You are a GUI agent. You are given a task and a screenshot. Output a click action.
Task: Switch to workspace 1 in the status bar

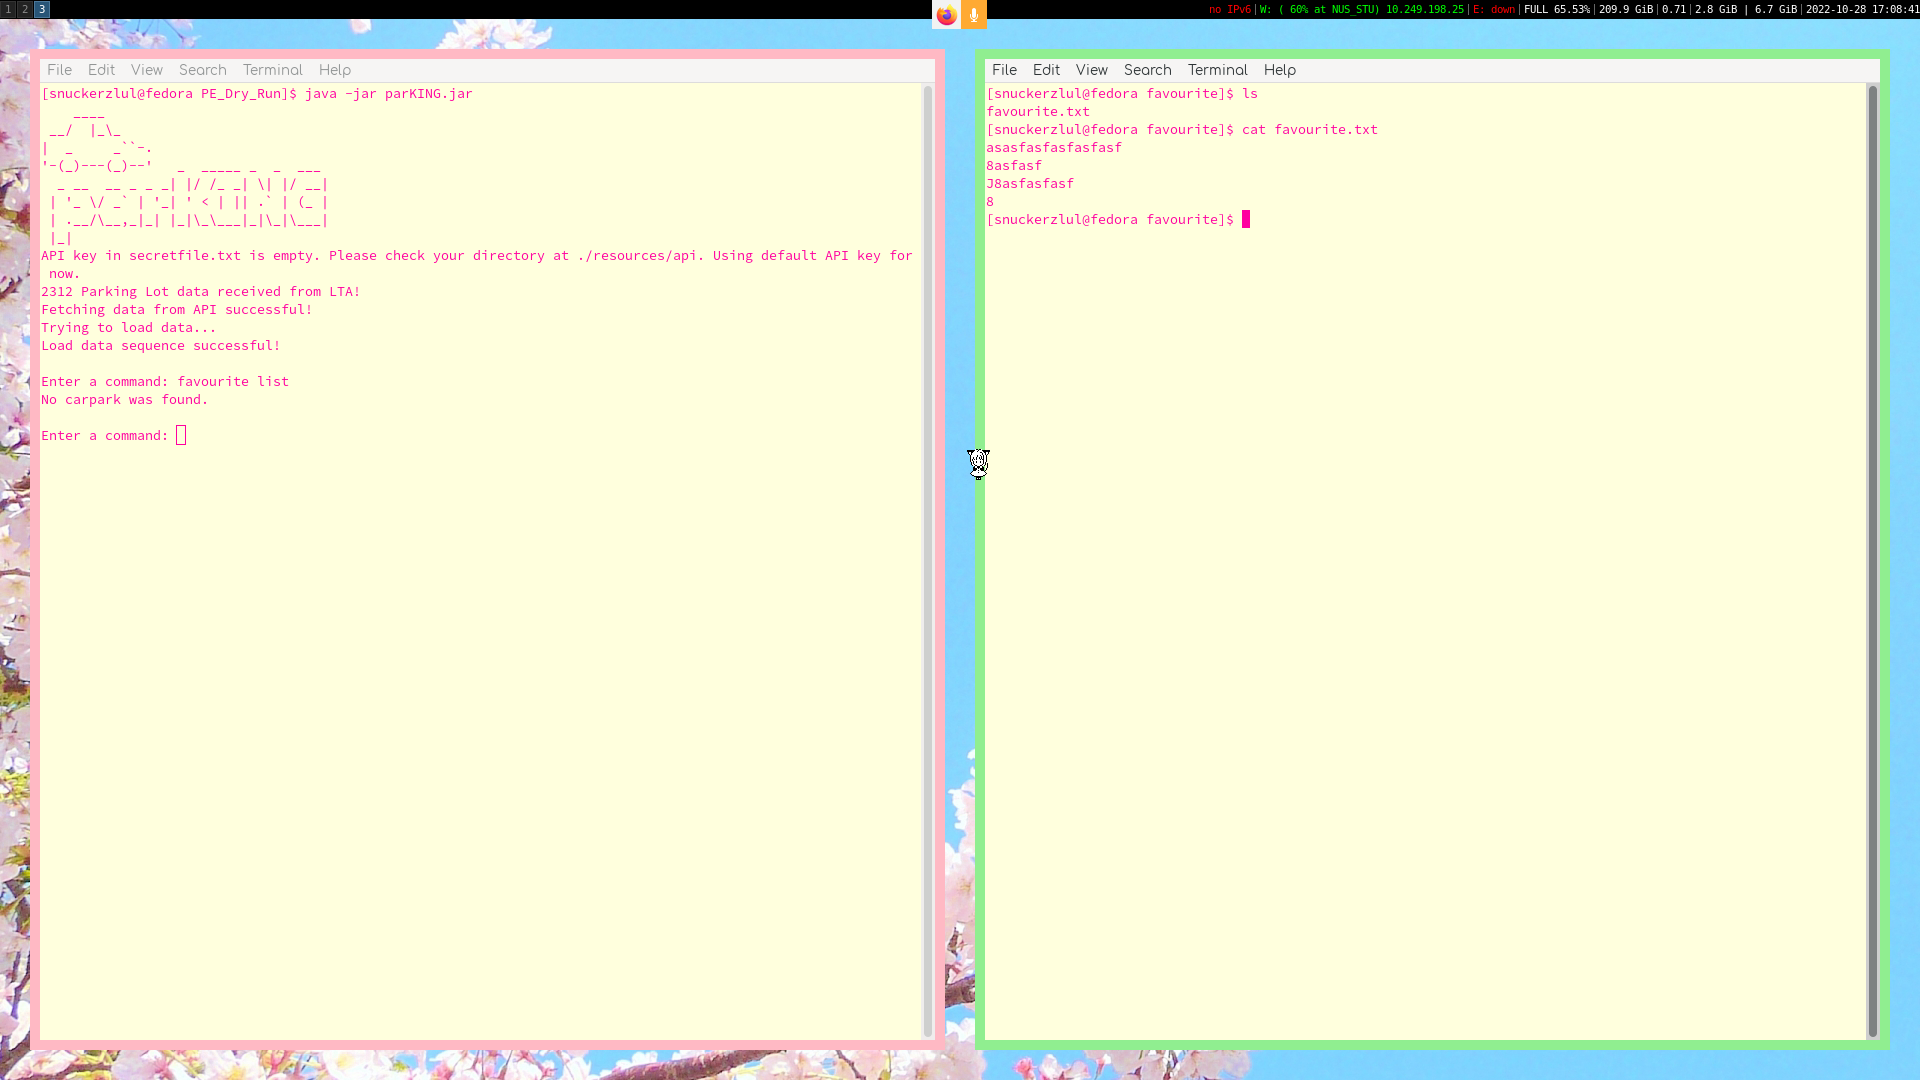[x=8, y=9]
